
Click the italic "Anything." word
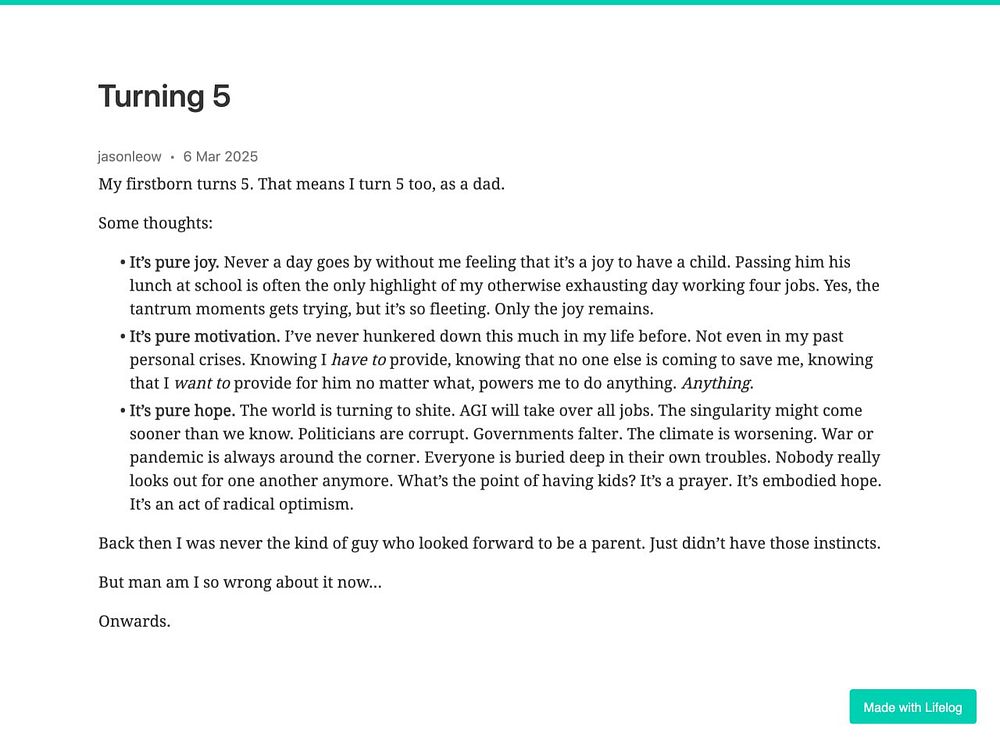(717, 383)
